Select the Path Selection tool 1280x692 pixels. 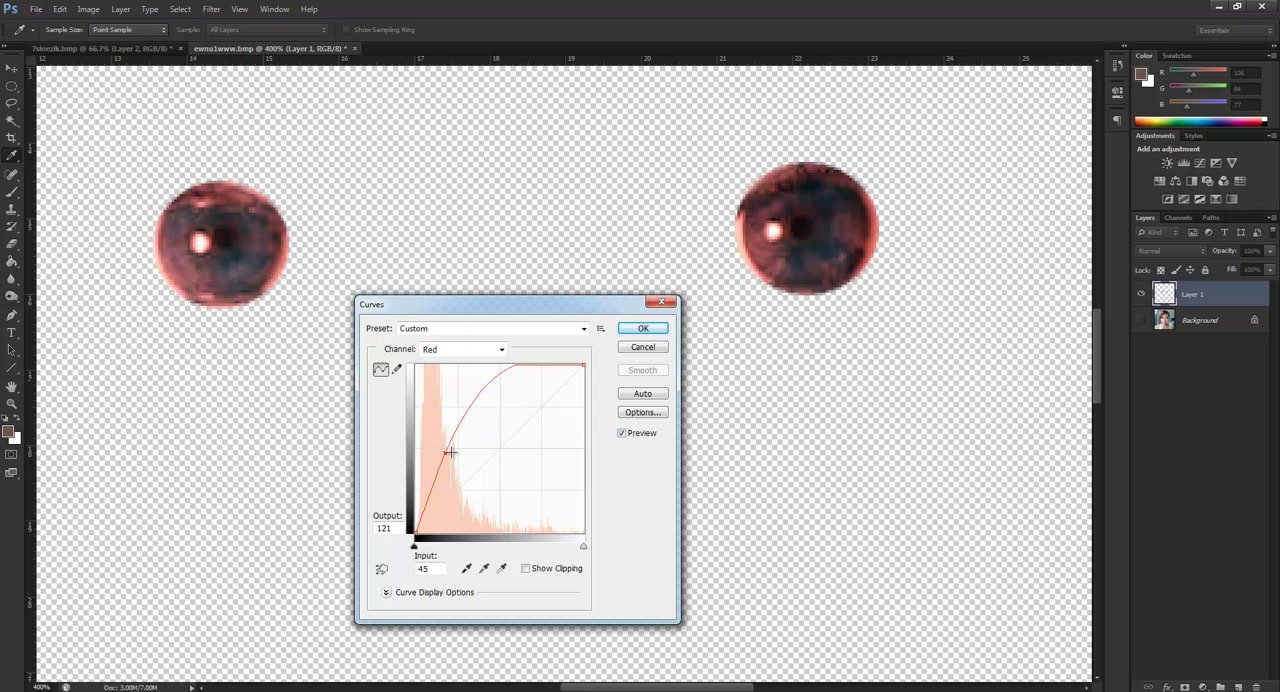coord(11,350)
